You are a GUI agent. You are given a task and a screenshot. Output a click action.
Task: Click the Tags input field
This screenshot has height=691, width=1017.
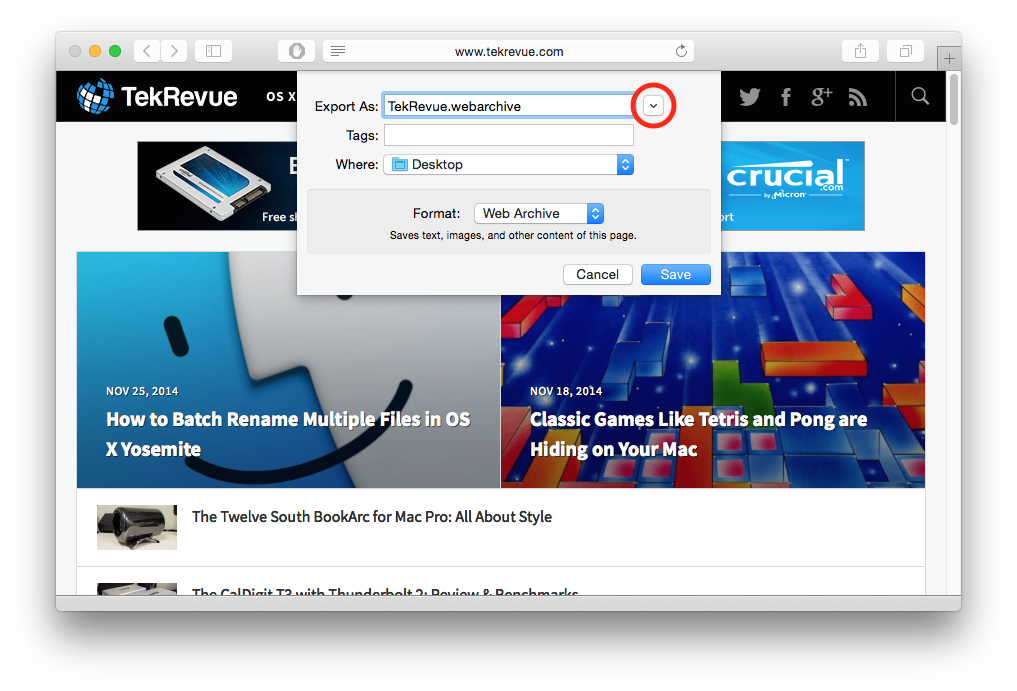[508, 135]
